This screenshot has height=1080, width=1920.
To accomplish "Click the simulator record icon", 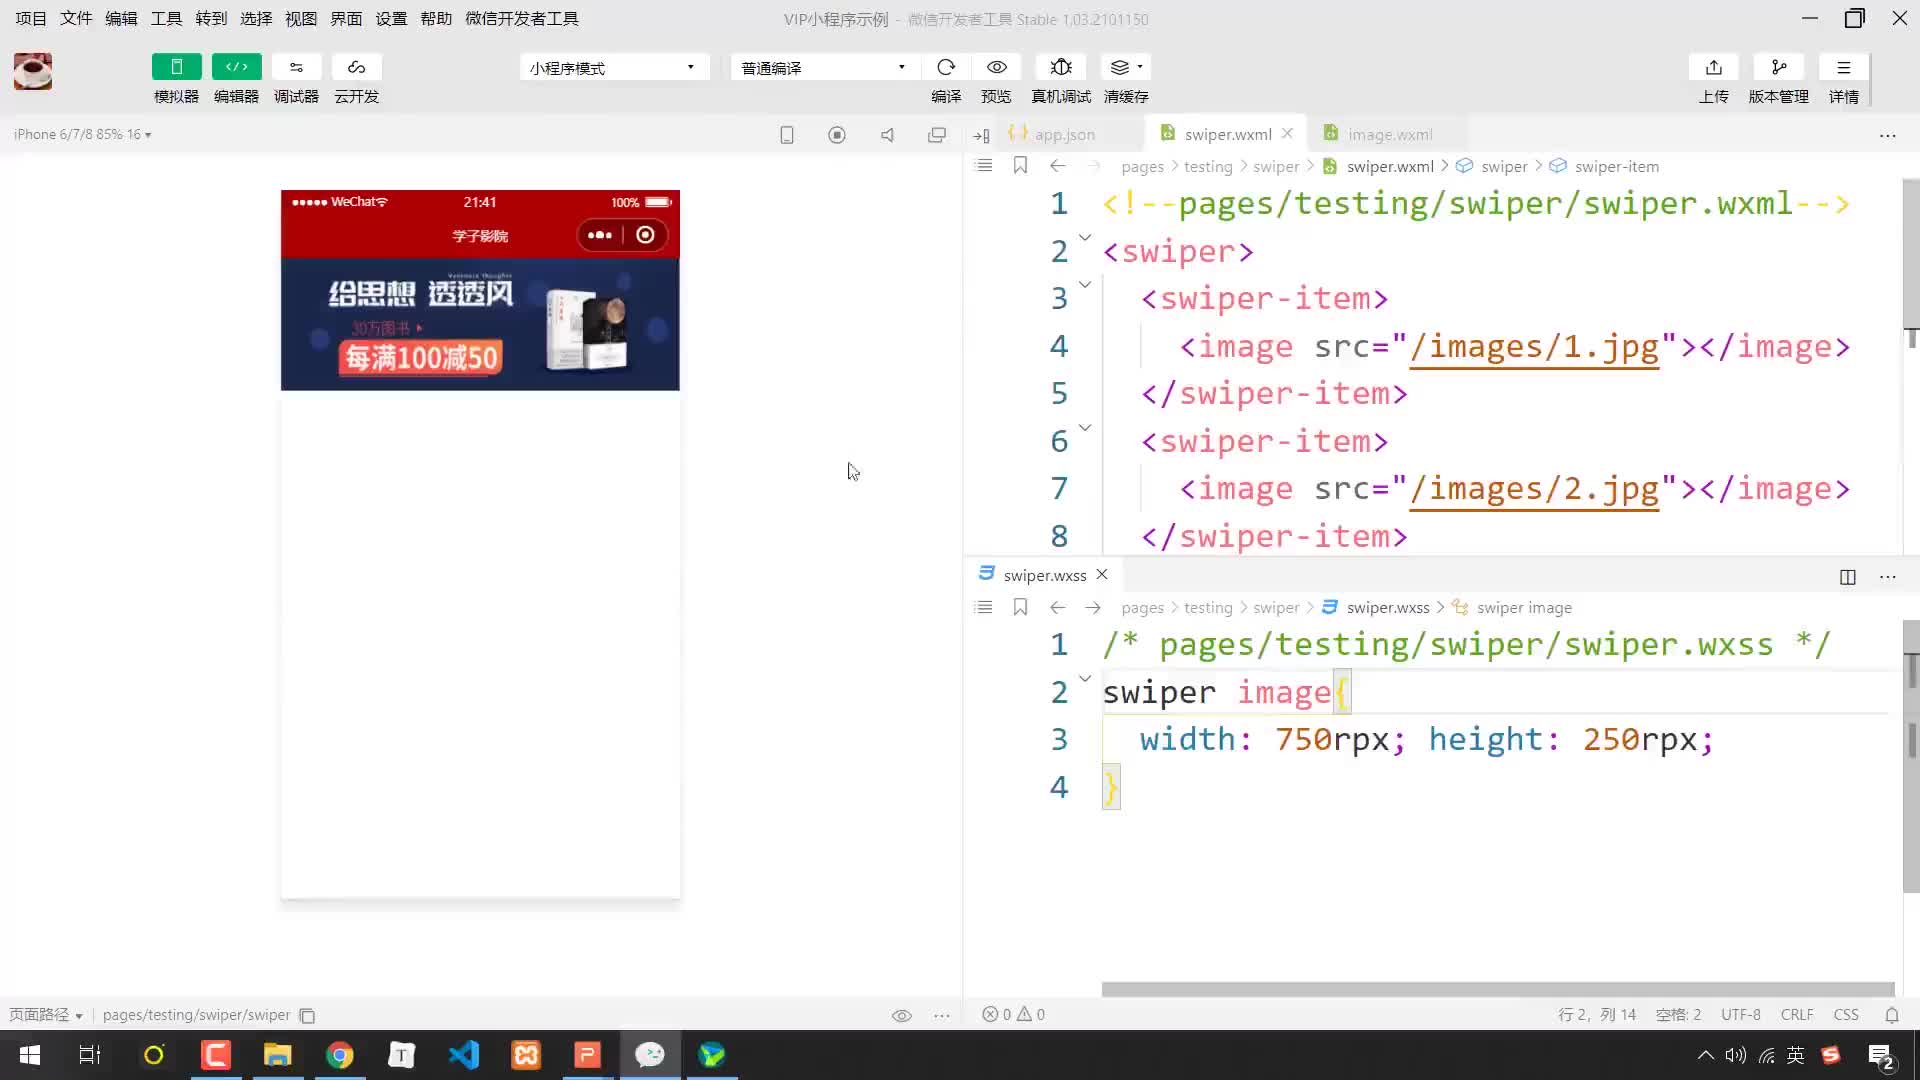I will coord(837,135).
